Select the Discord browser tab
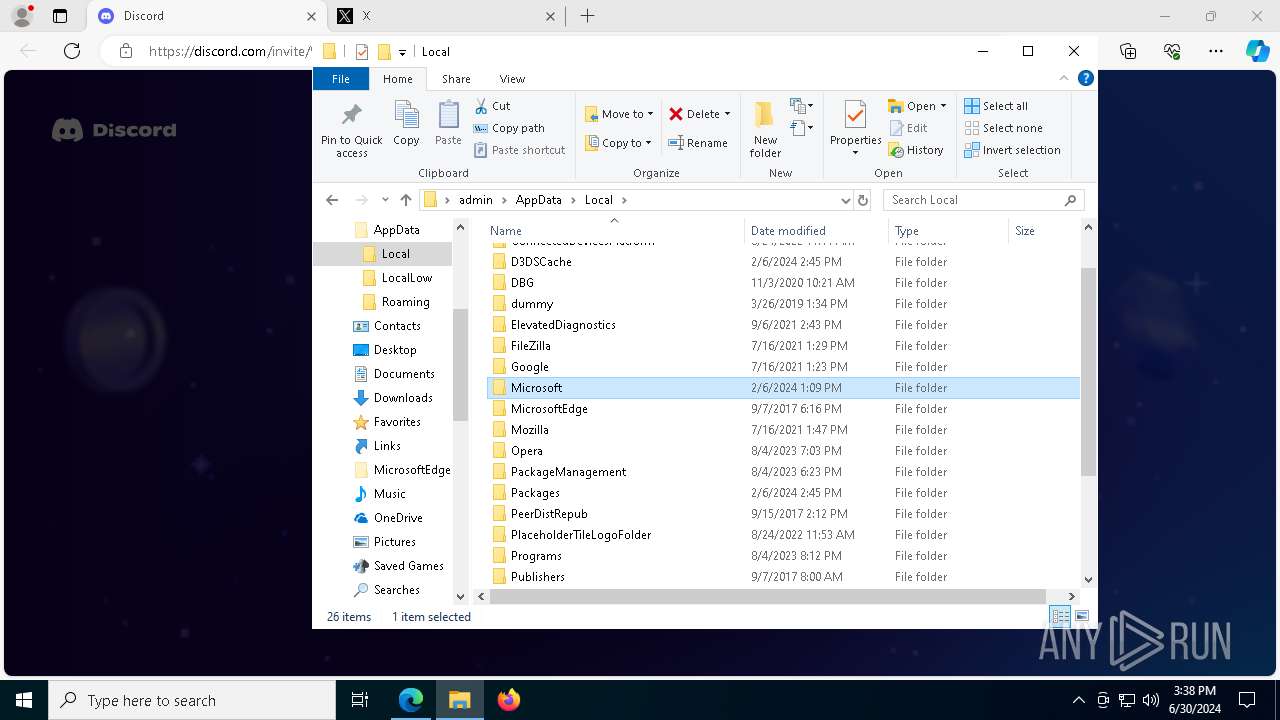Viewport: 1280px width, 720px height. (x=208, y=16)
